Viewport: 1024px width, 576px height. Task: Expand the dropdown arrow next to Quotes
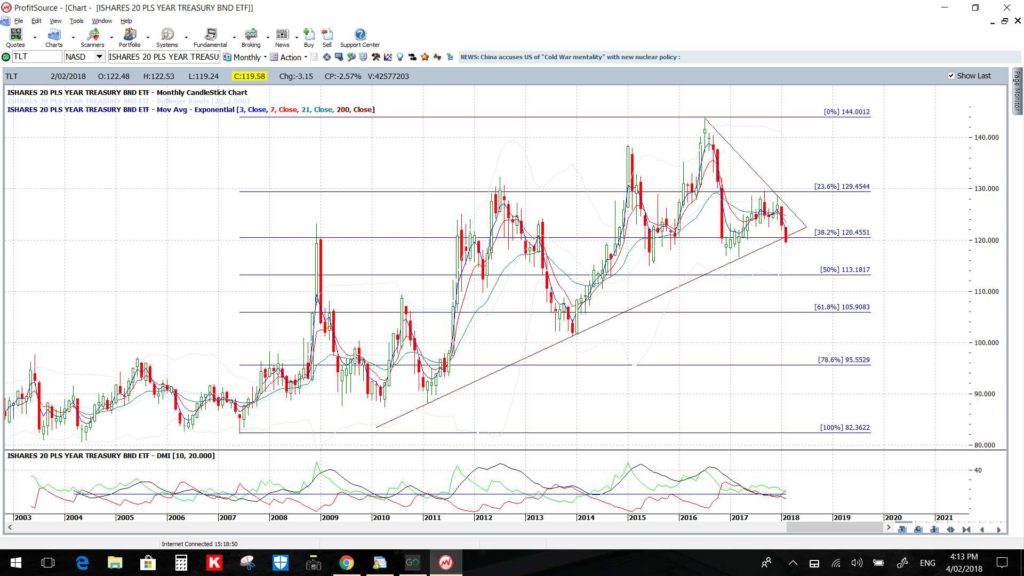coord(35,37)
